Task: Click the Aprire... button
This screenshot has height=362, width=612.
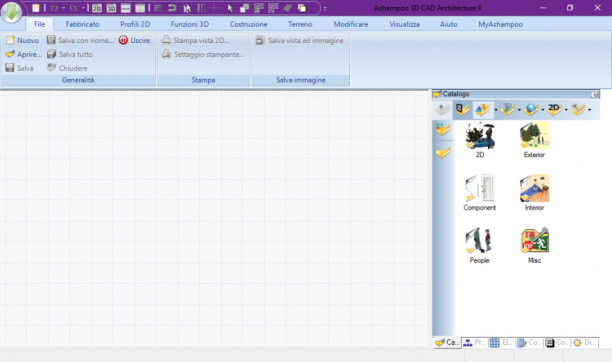Action: coord(23,54)
